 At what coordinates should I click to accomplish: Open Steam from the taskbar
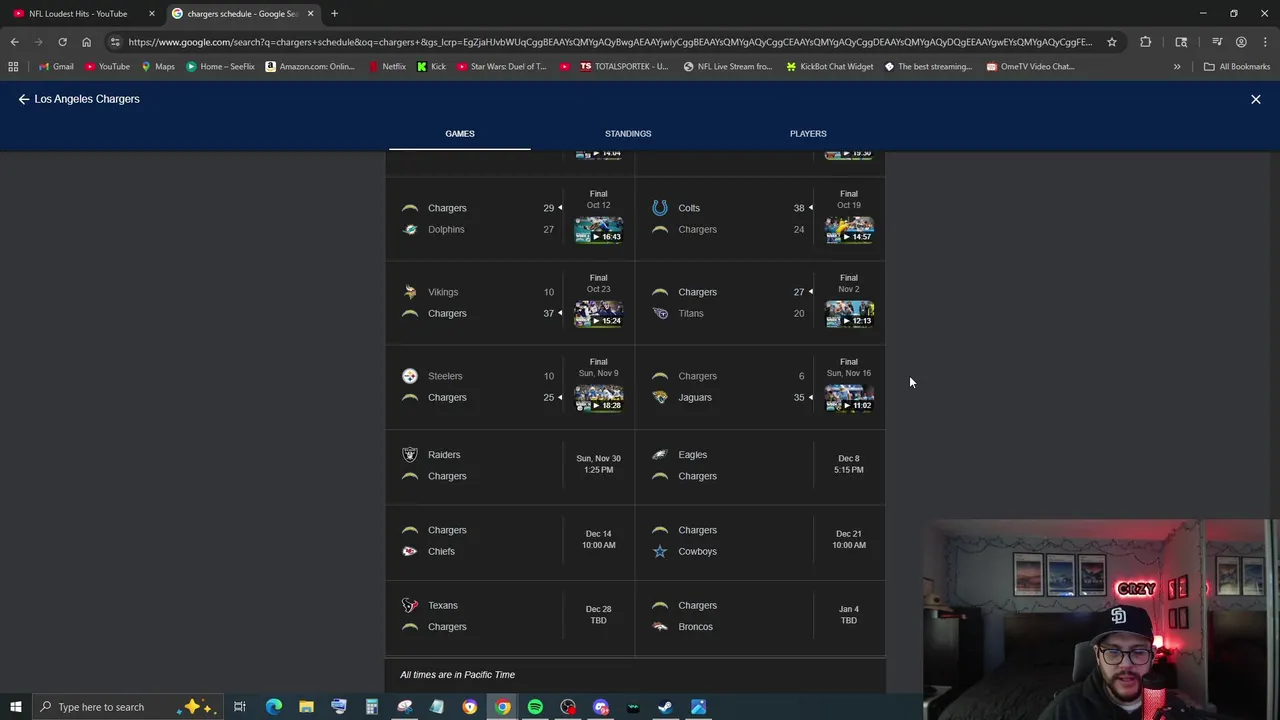click(665, 707)
